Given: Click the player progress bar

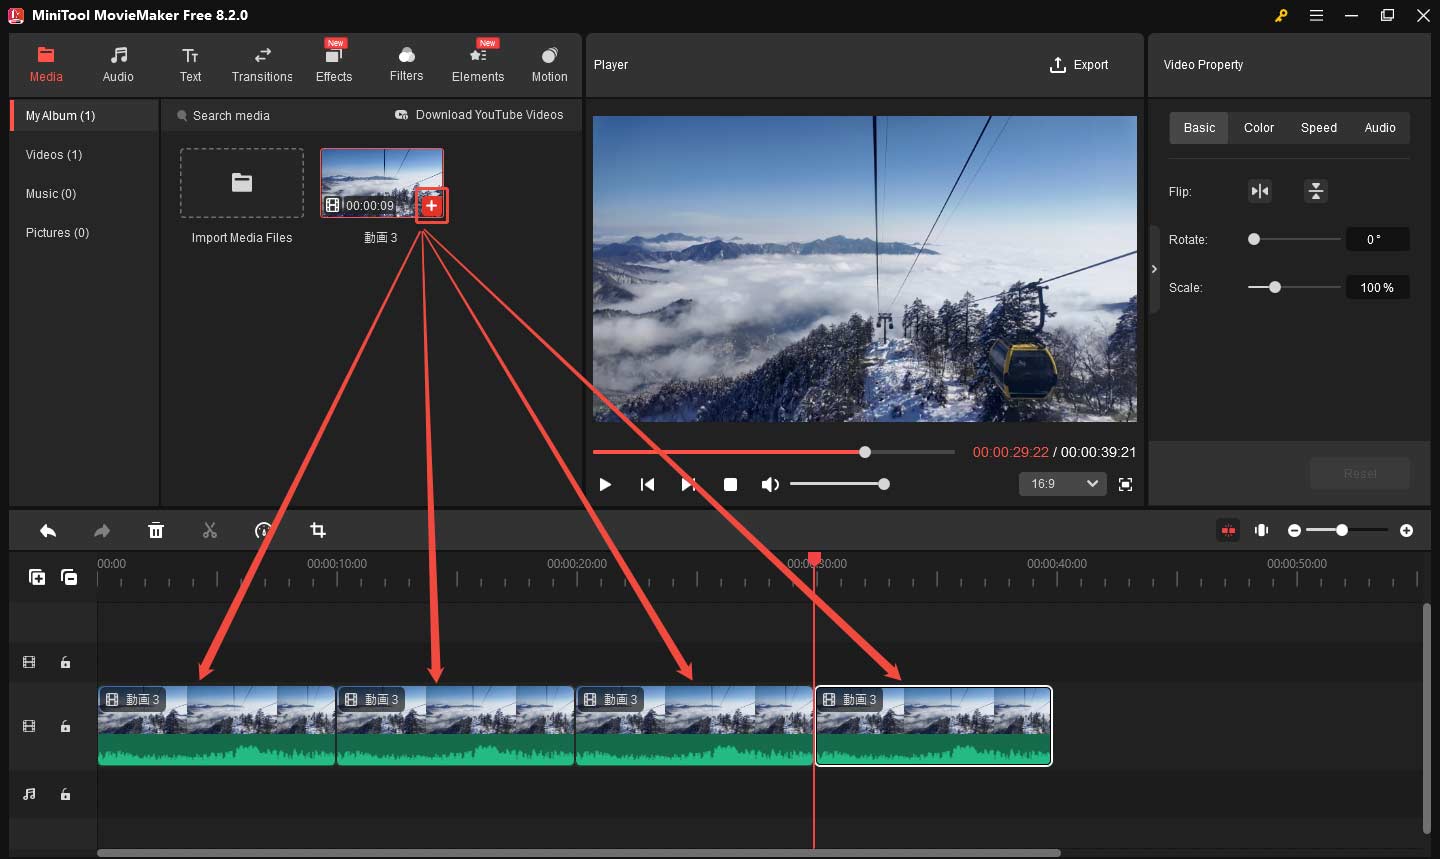Looking at the screenshot, I should [774, 452].
